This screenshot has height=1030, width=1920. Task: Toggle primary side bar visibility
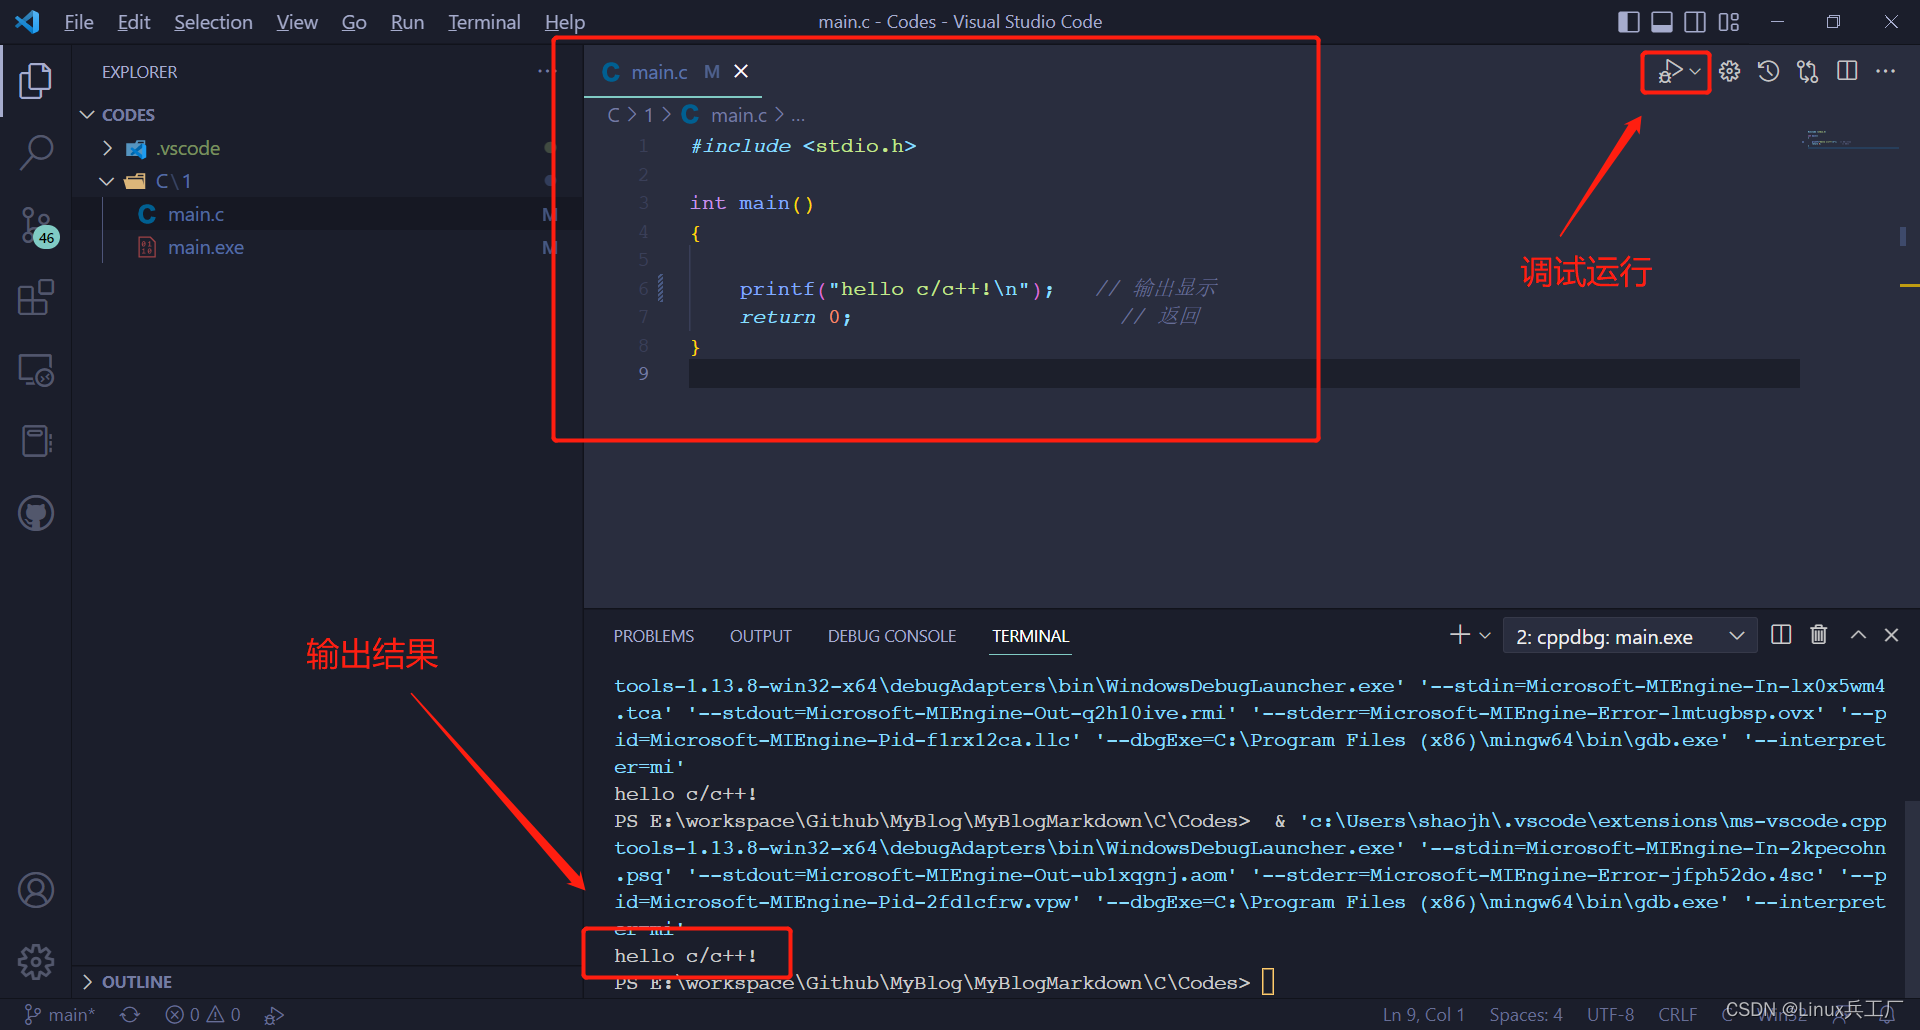coord(1629,21)
